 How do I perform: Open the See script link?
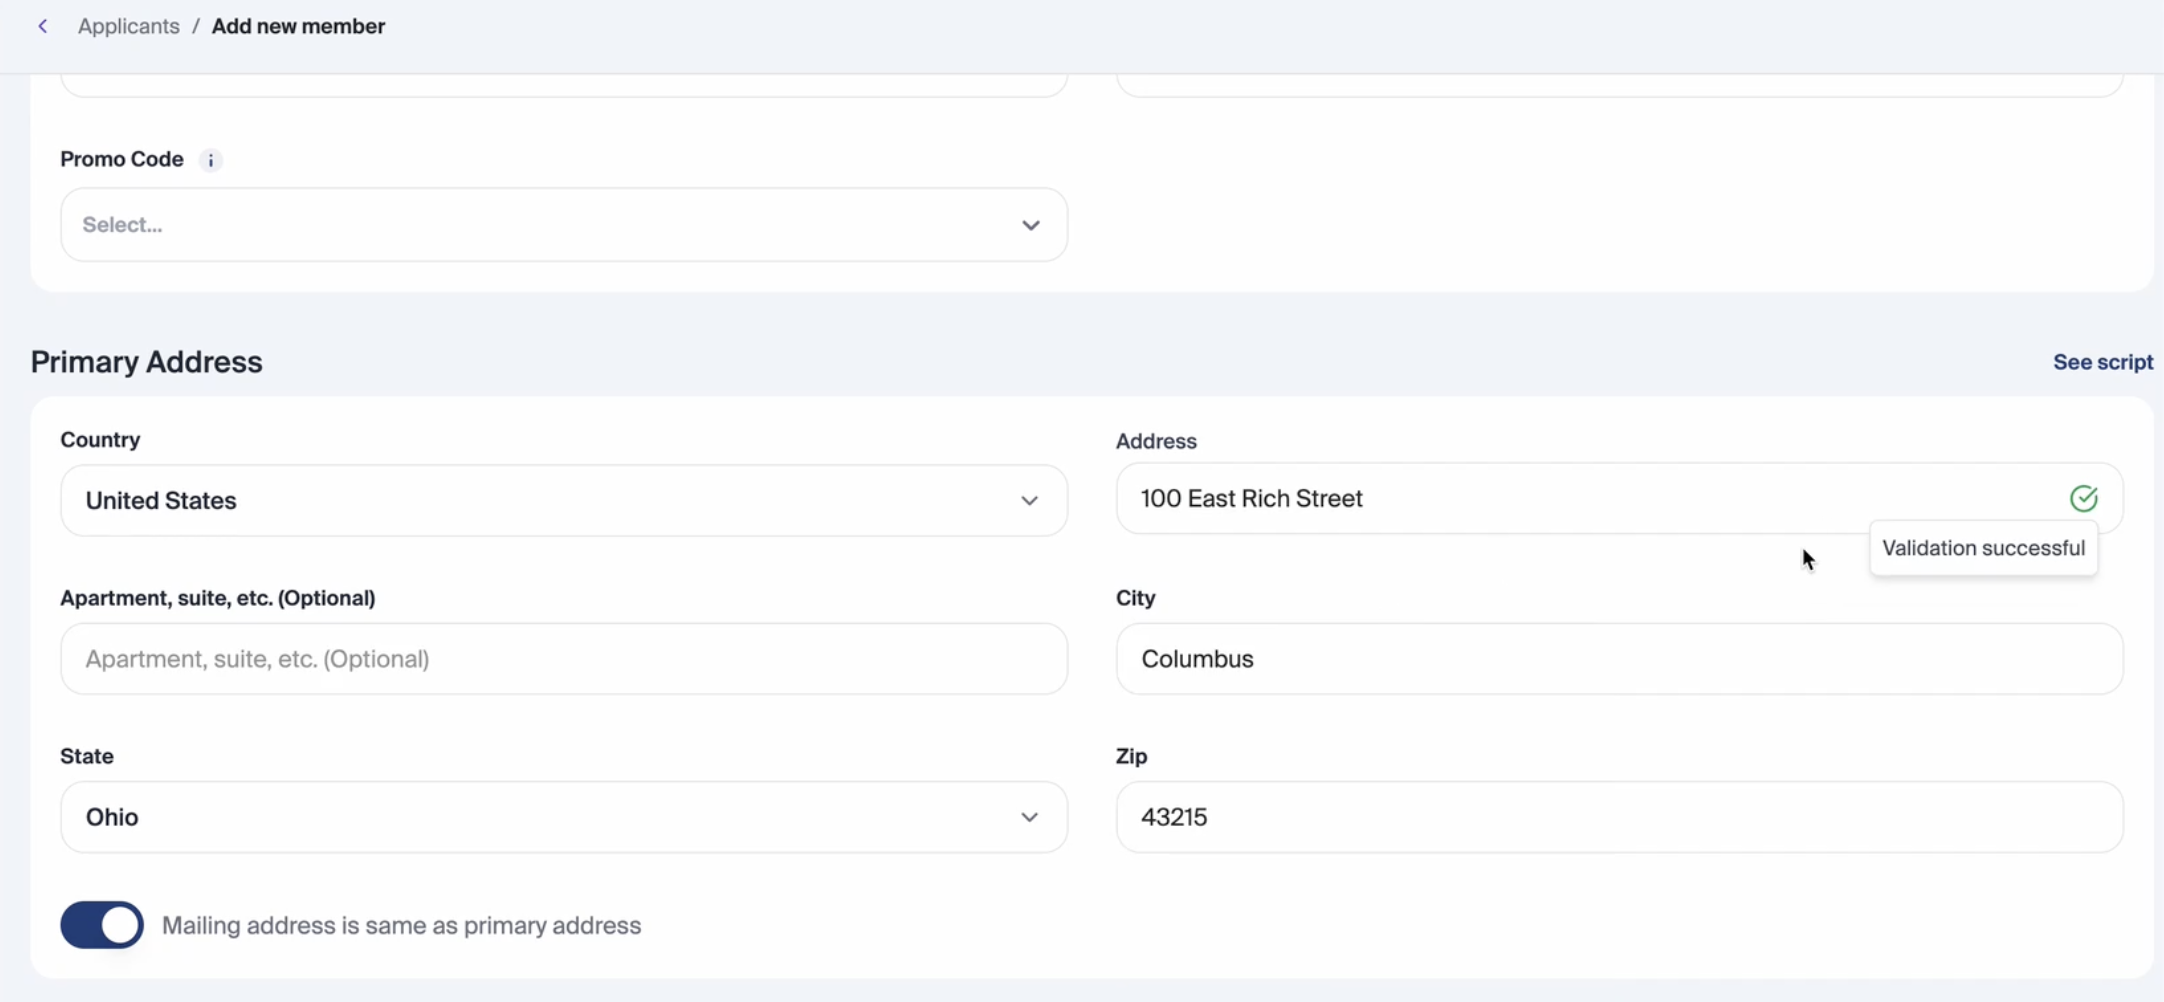tap(2102, 362)
